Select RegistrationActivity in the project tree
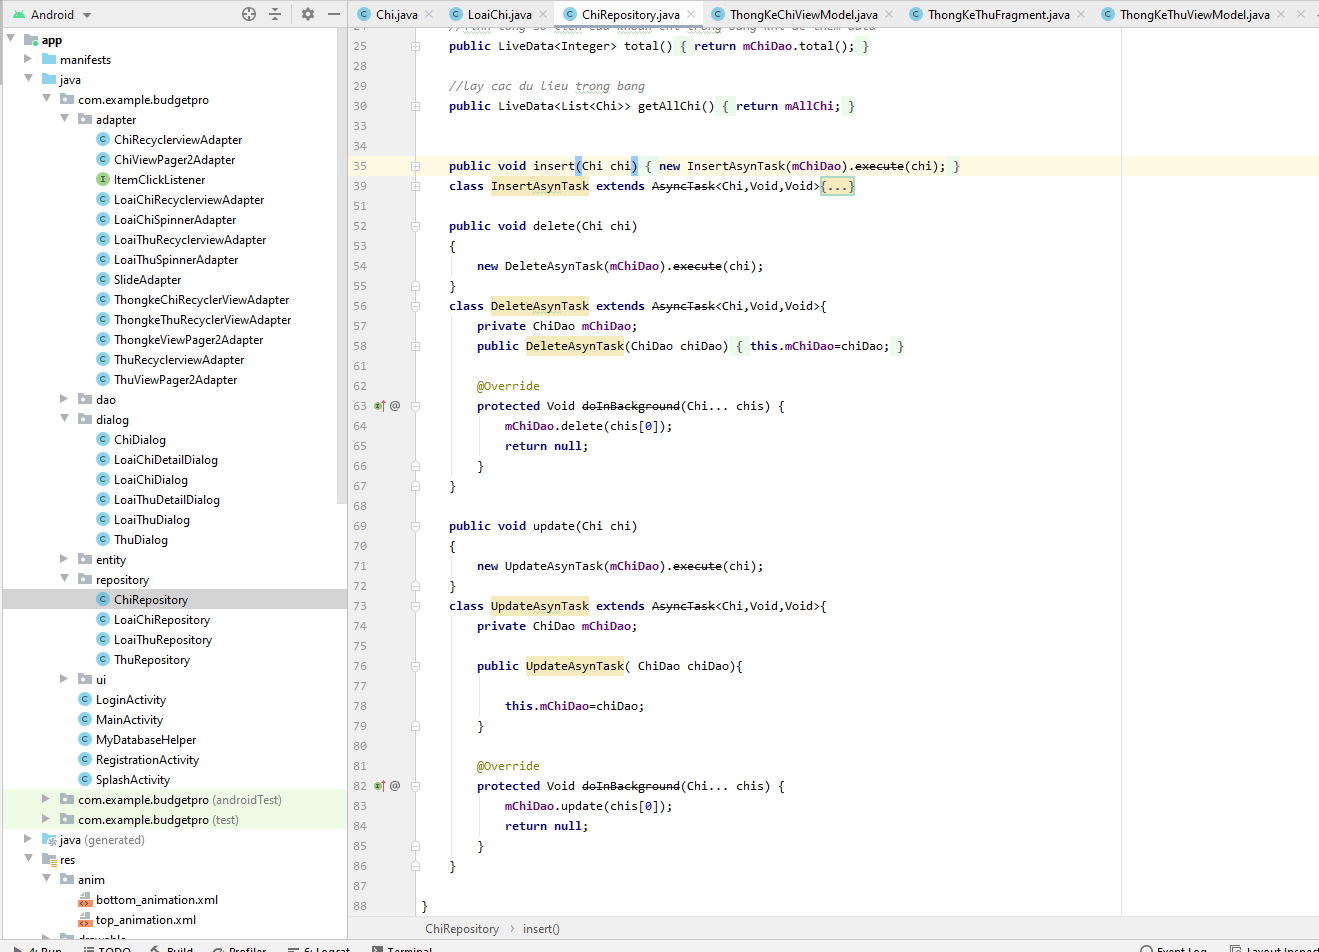 [x=147, y=759]
